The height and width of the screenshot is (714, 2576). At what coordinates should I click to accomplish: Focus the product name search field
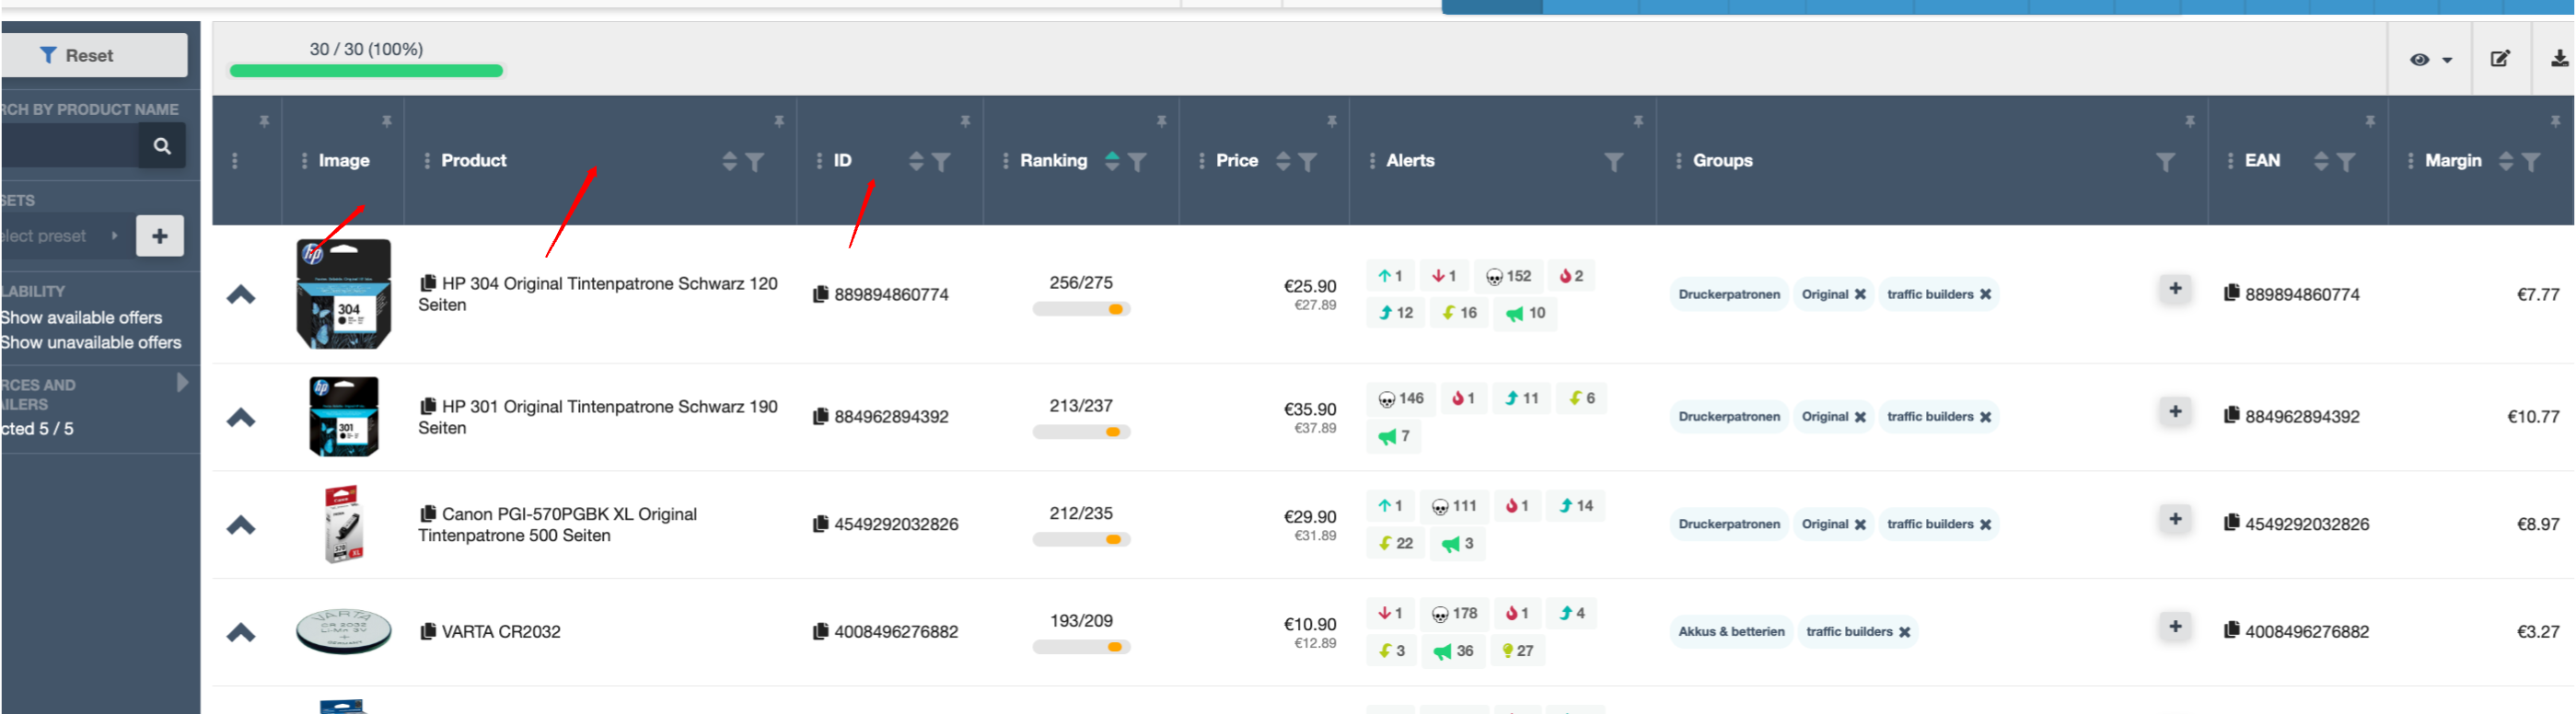tap(68, 146)
